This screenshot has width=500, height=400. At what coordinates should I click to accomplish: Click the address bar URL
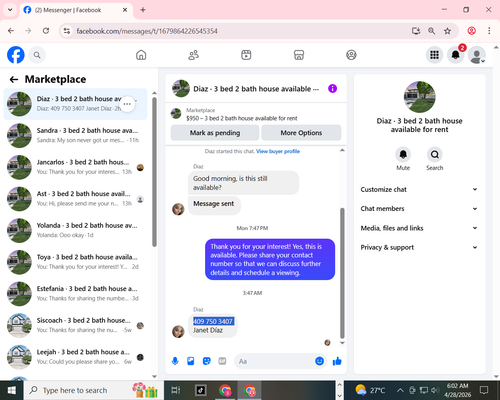147,31
